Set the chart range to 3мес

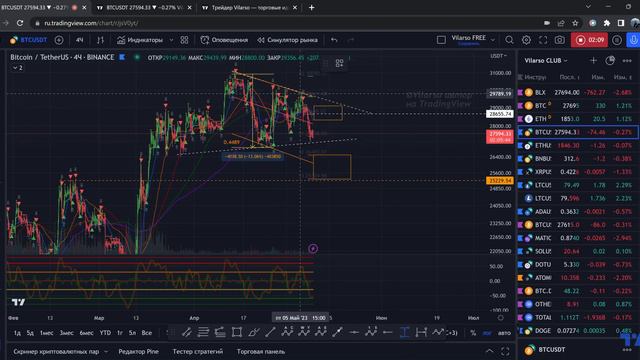click(67, 333)
